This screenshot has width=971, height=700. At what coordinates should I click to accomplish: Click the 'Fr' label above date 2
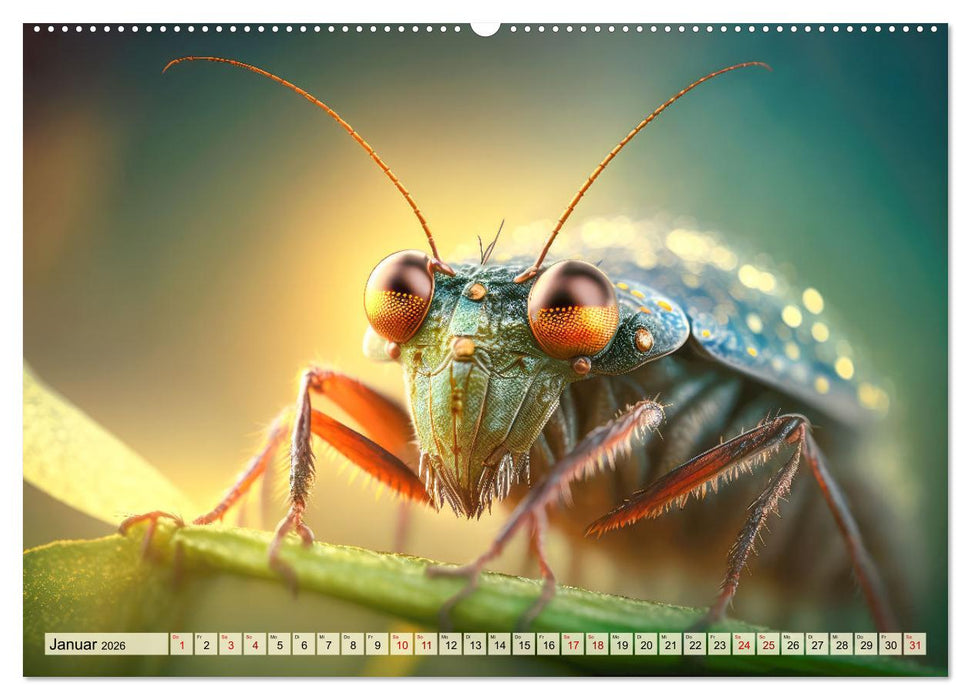[200, 637]
